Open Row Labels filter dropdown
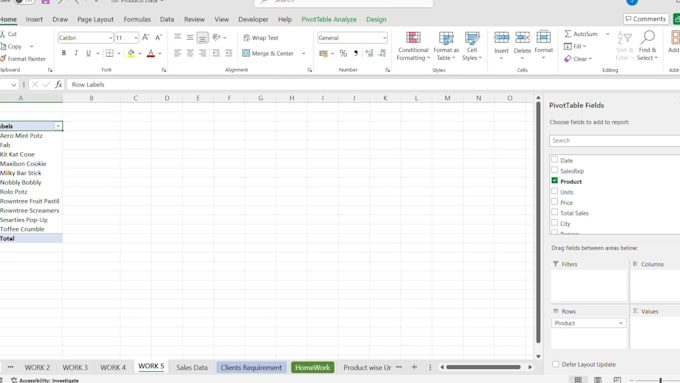Image resolution: width=680 pixels, height=383 pixels. tap(58, 126)
